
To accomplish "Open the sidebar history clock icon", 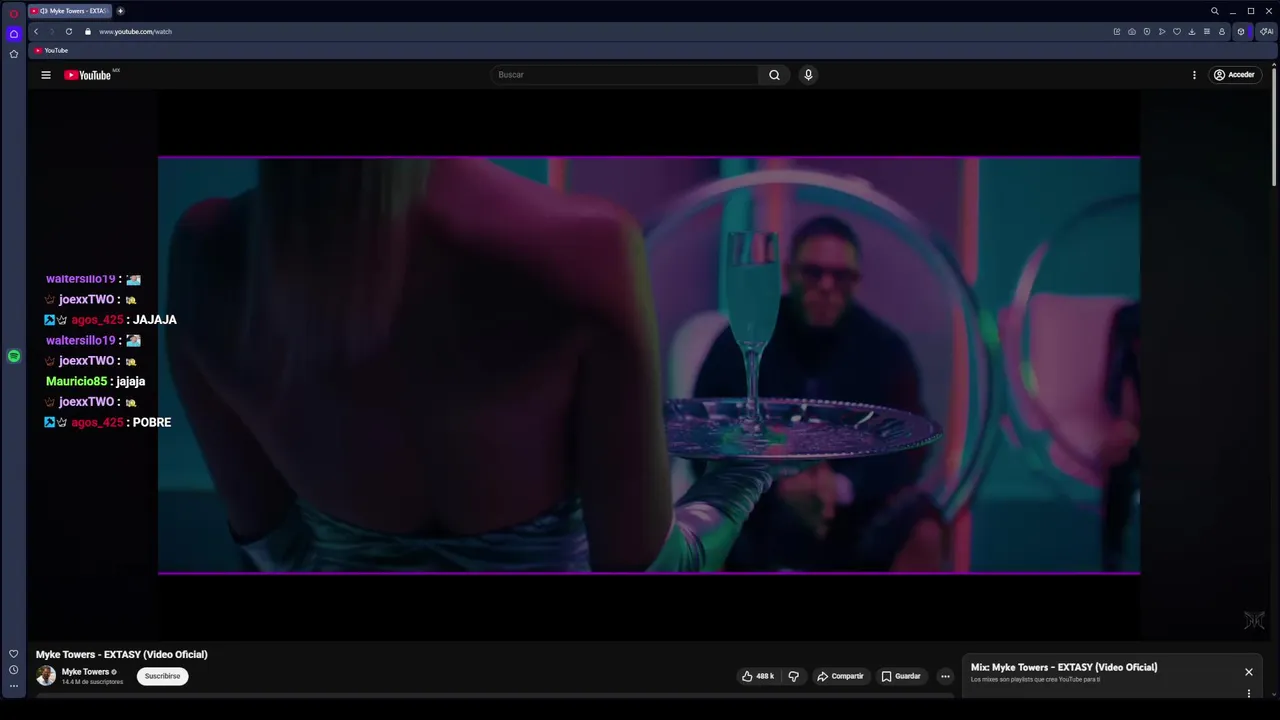I will [14, 670].
